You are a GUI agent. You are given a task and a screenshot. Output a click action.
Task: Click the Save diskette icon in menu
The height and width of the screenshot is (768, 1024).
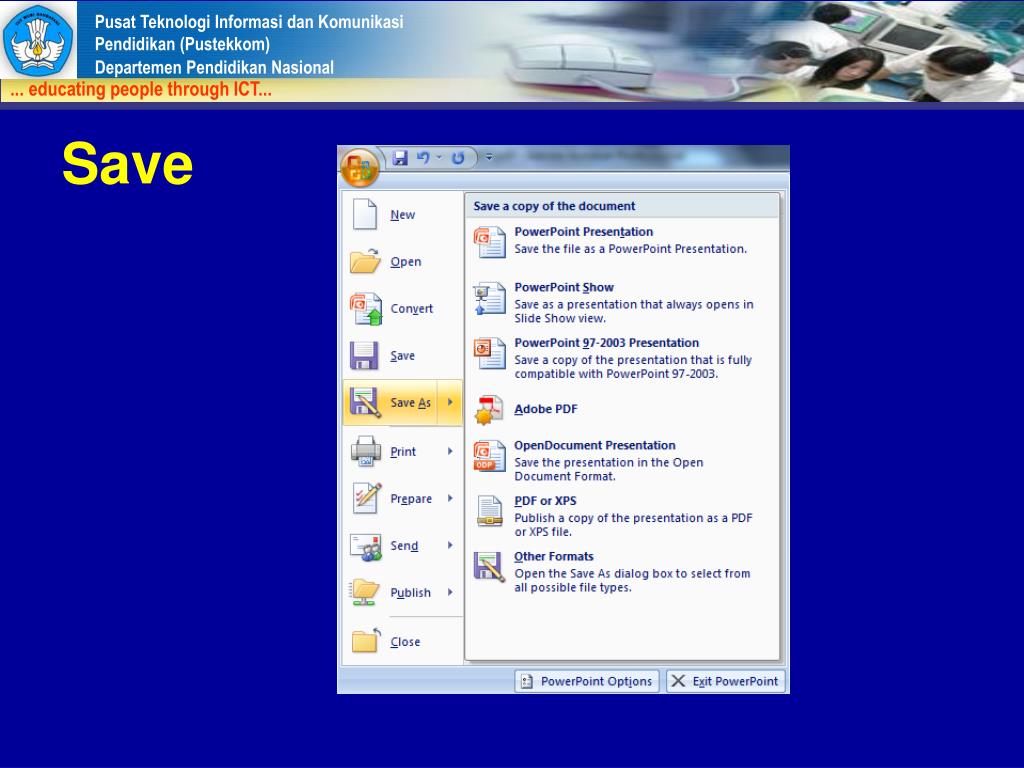point(364,355)
